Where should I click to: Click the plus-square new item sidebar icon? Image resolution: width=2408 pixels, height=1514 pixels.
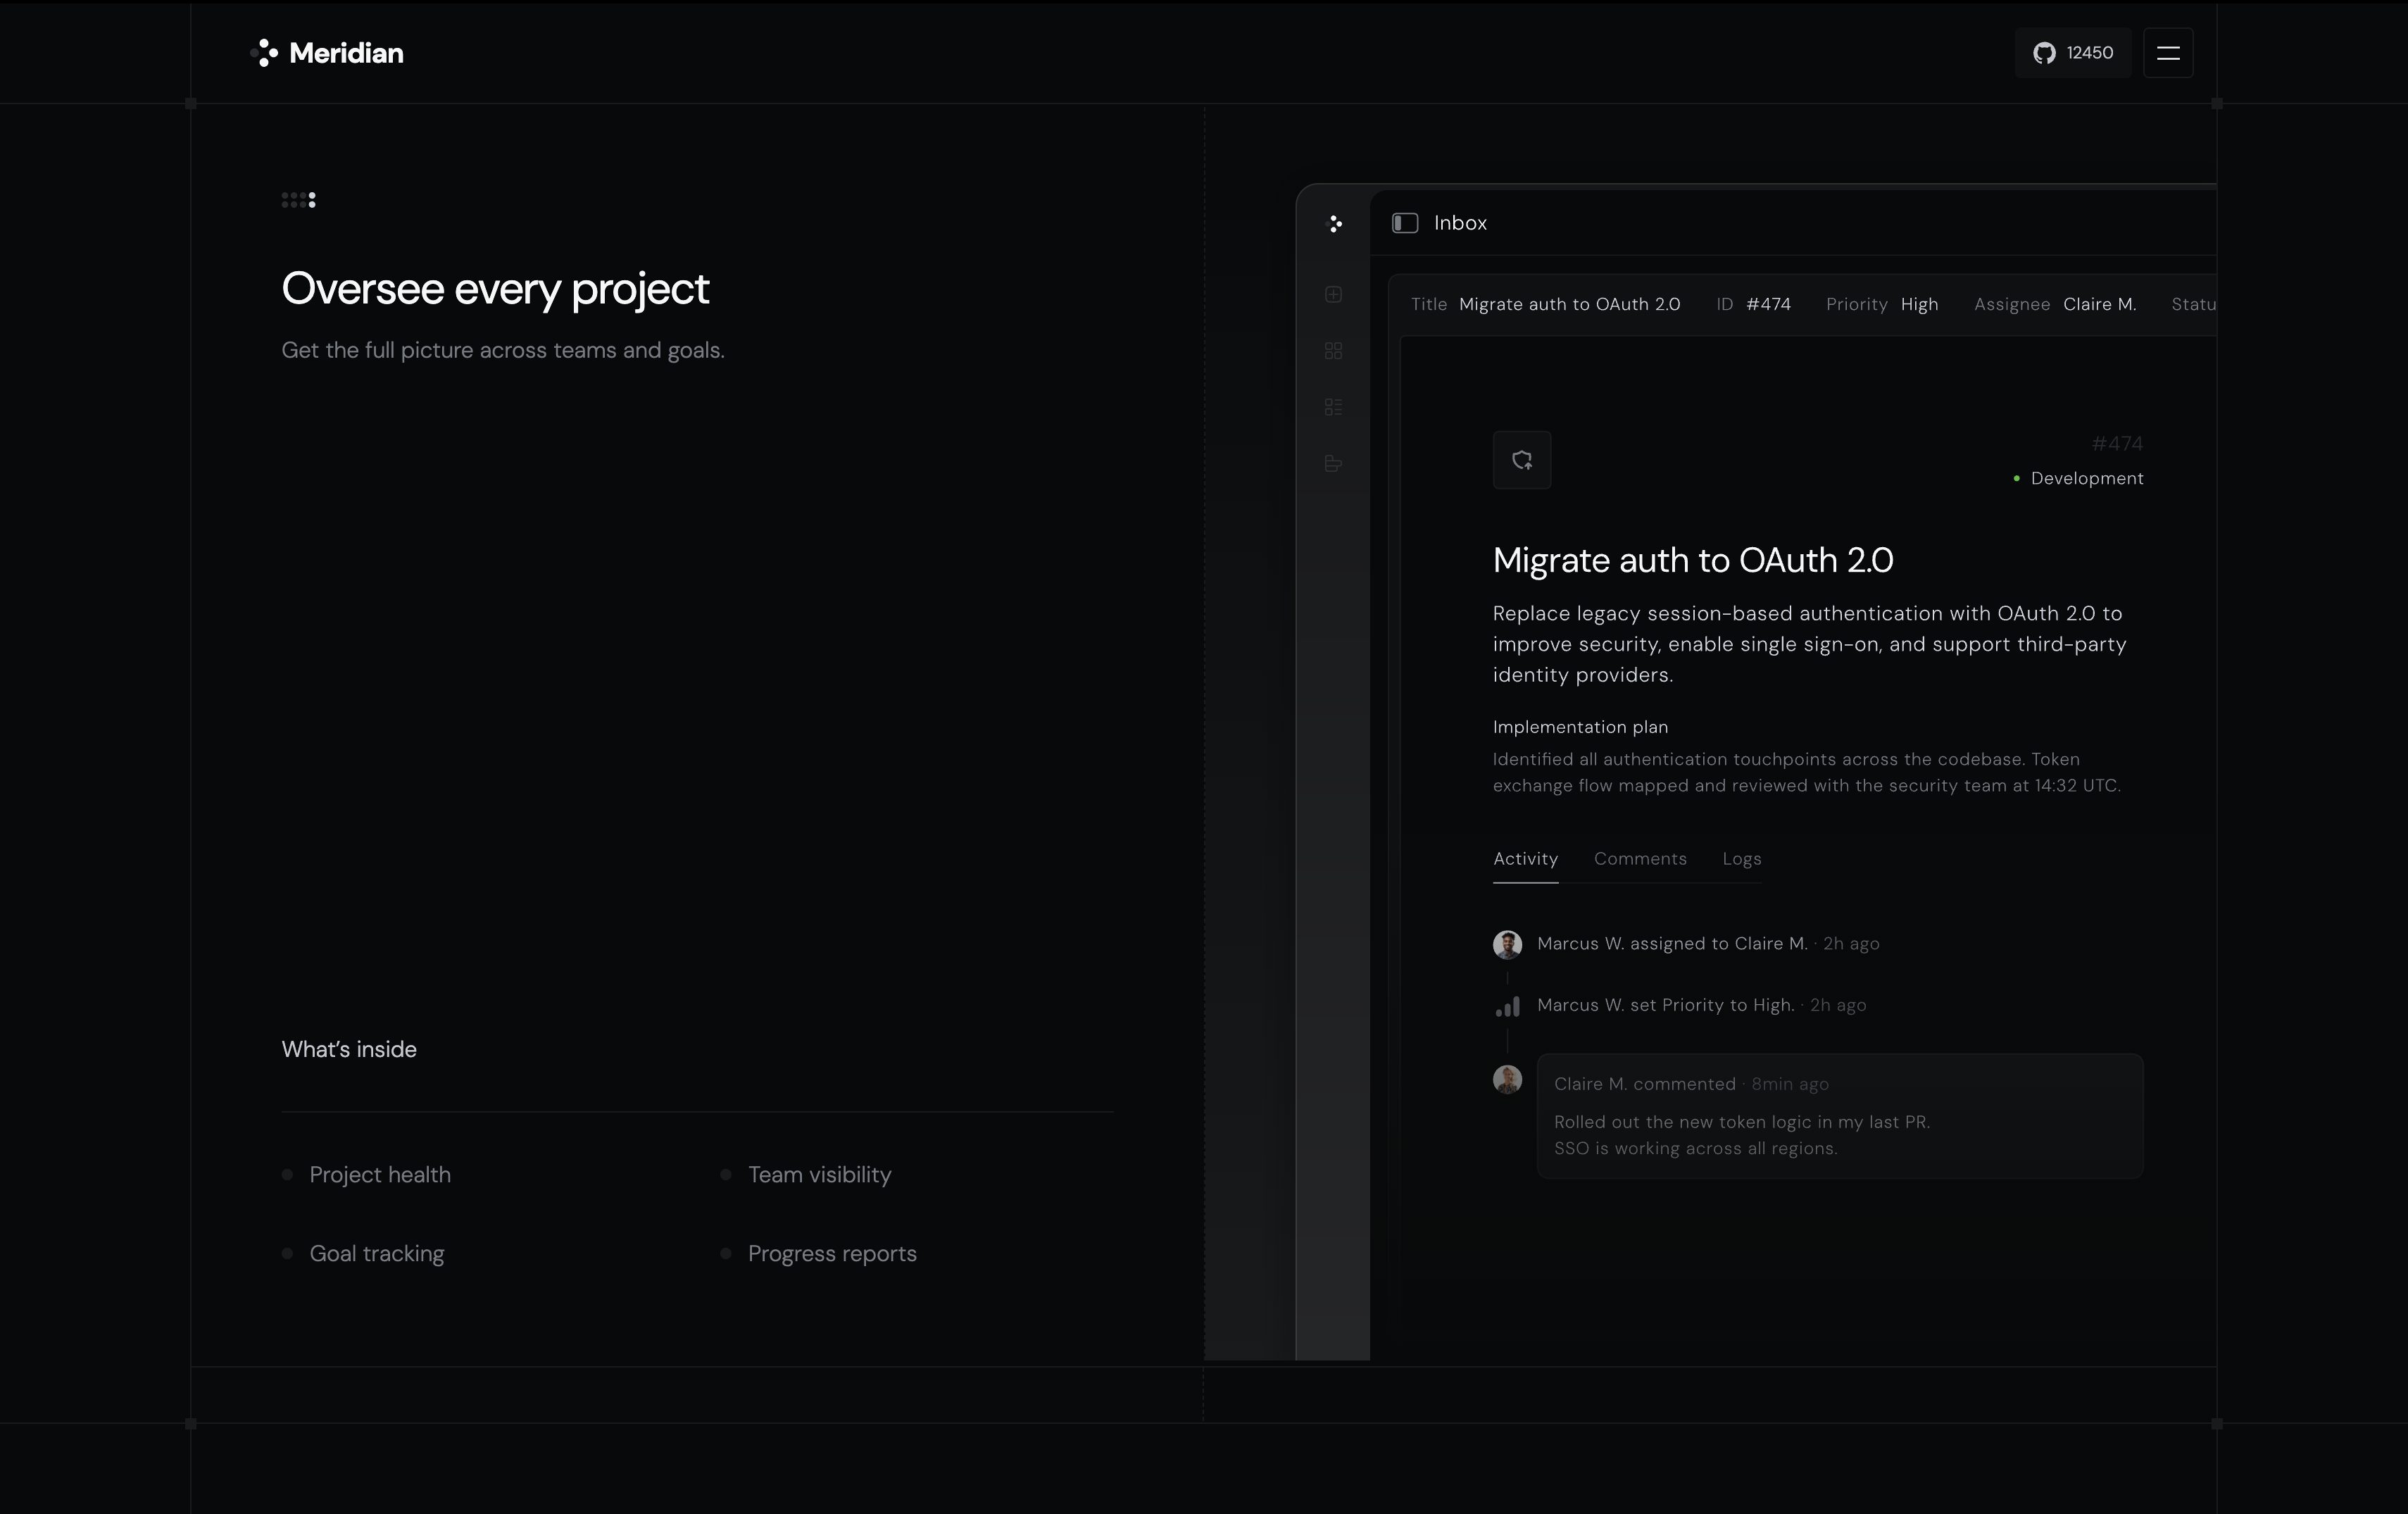[x=1333, y=294]
